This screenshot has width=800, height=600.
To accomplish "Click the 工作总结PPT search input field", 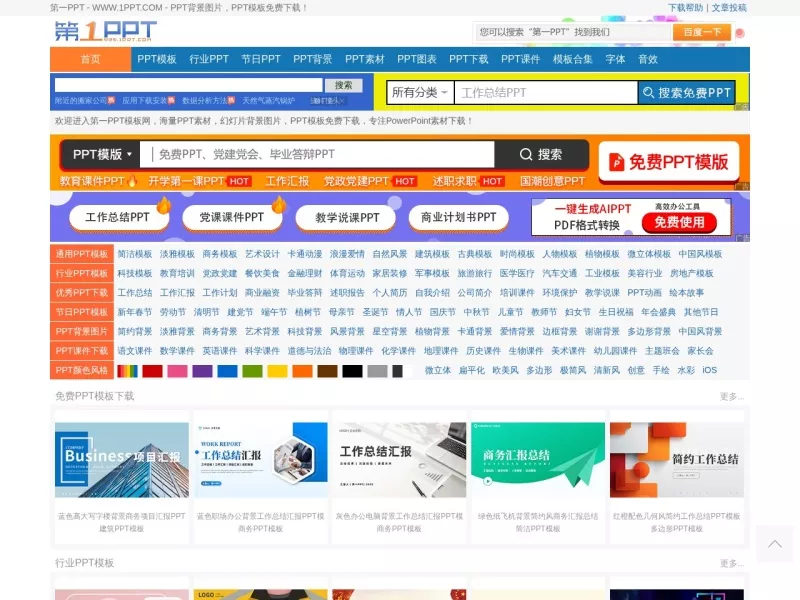I will coord(546,93).
